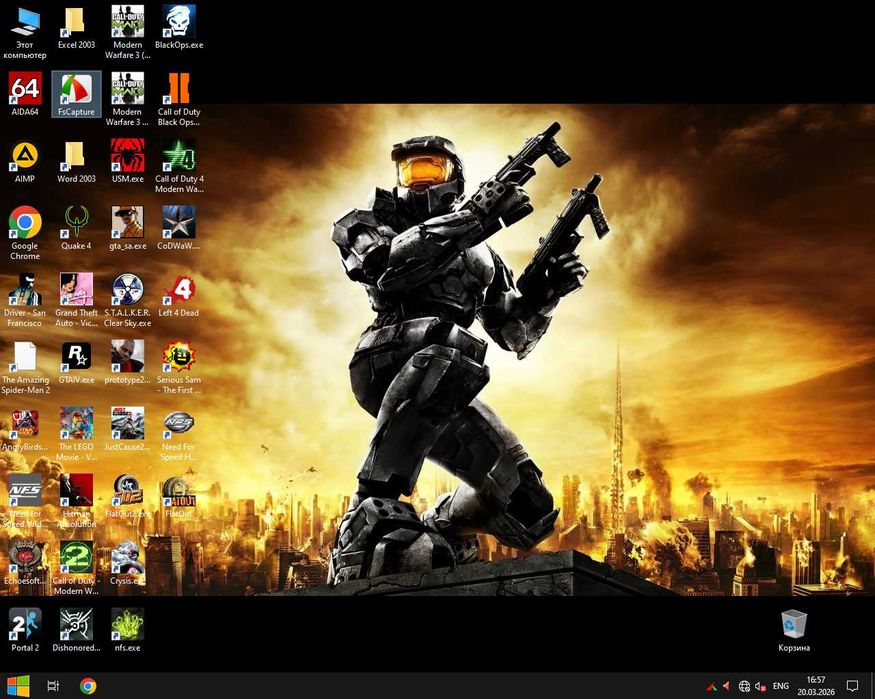Viewport: 875px width, 699px height.
Task: Switch the ENG input language indicator
Action: point(781,686)
